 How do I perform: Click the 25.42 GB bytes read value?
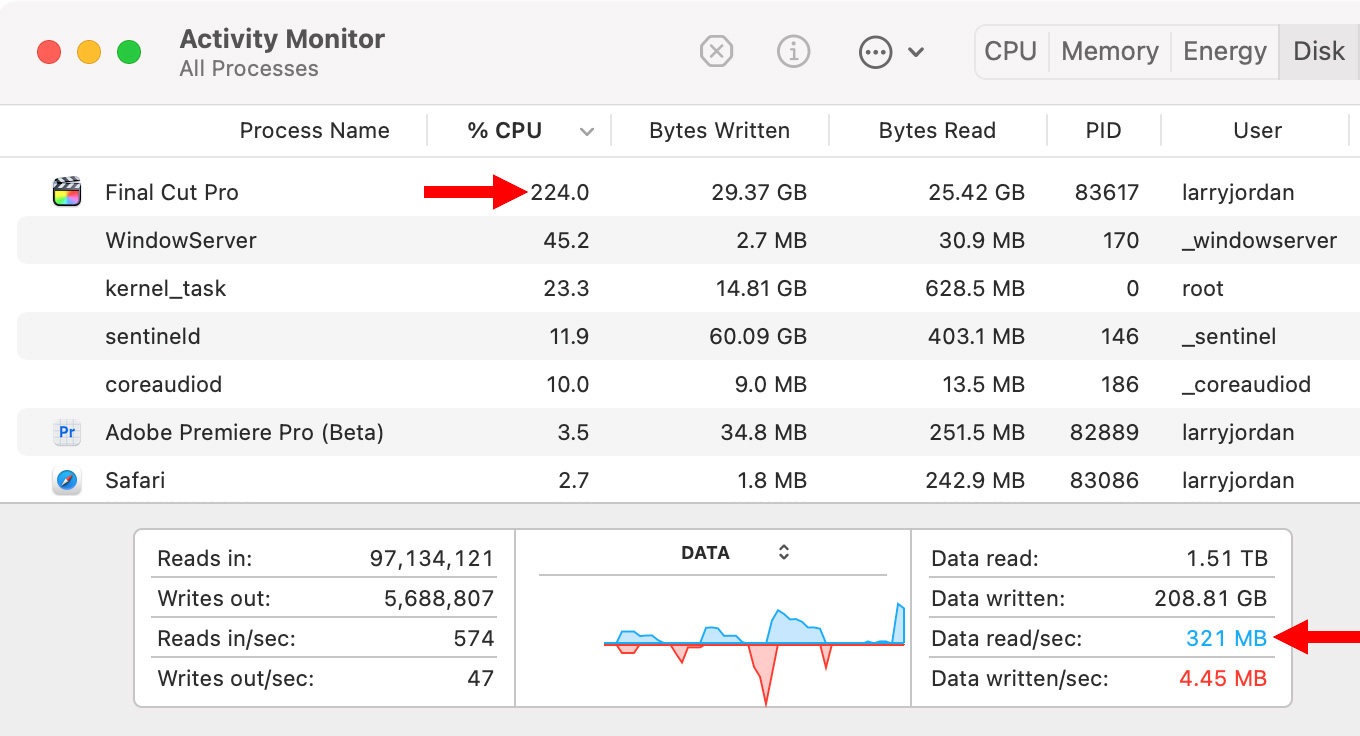(x=975, y=192)
